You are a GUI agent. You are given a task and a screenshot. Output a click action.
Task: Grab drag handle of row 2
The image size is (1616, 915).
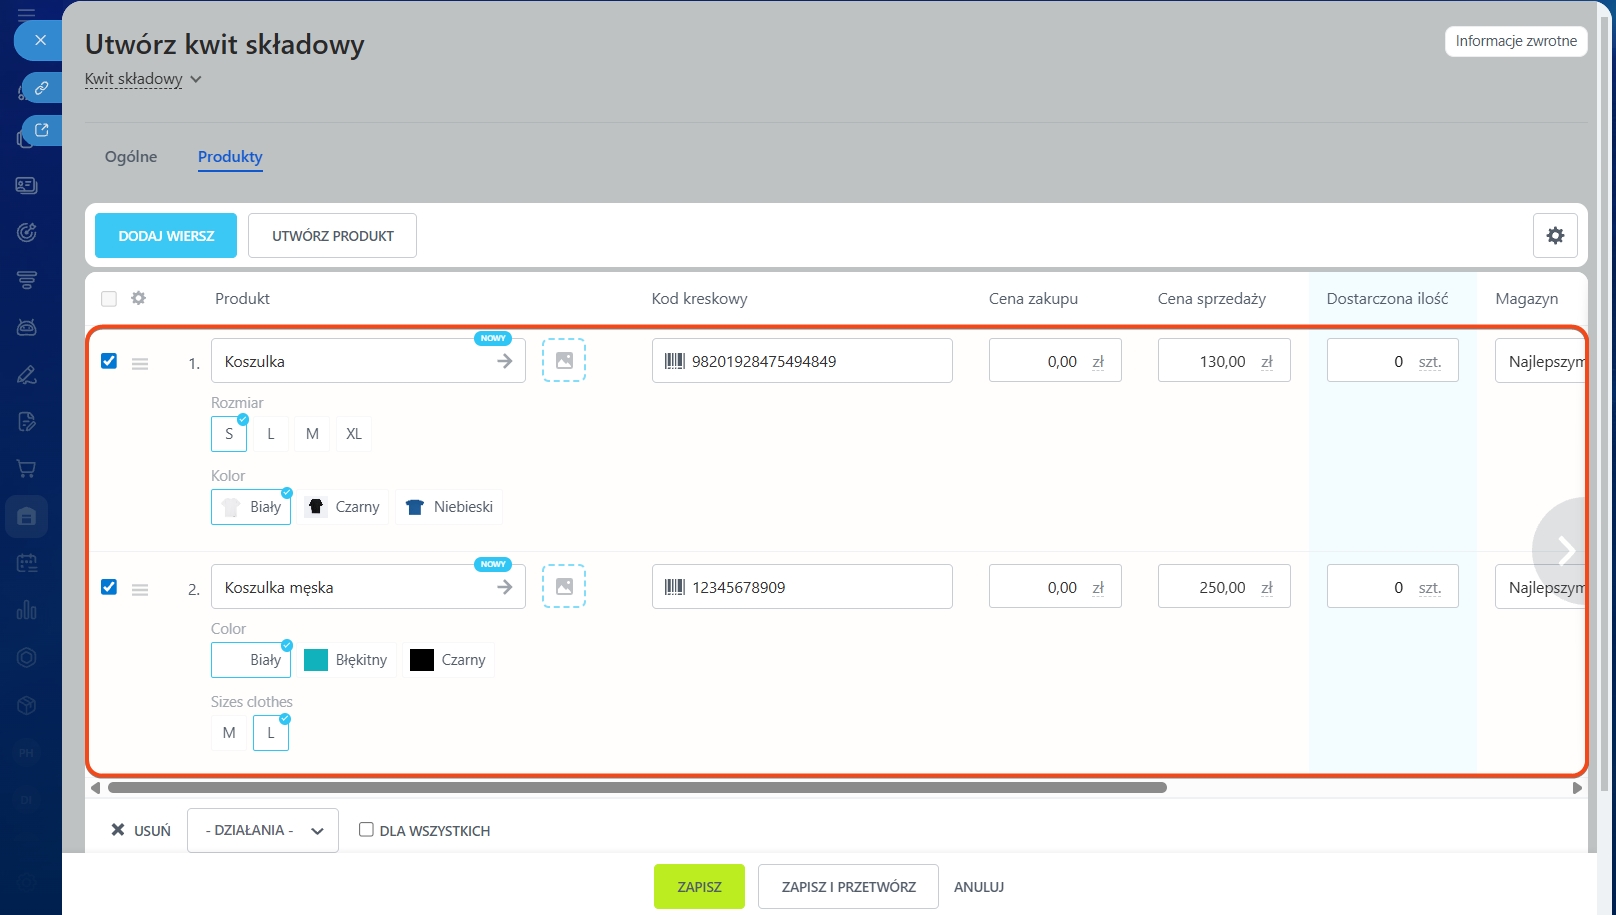140,590
